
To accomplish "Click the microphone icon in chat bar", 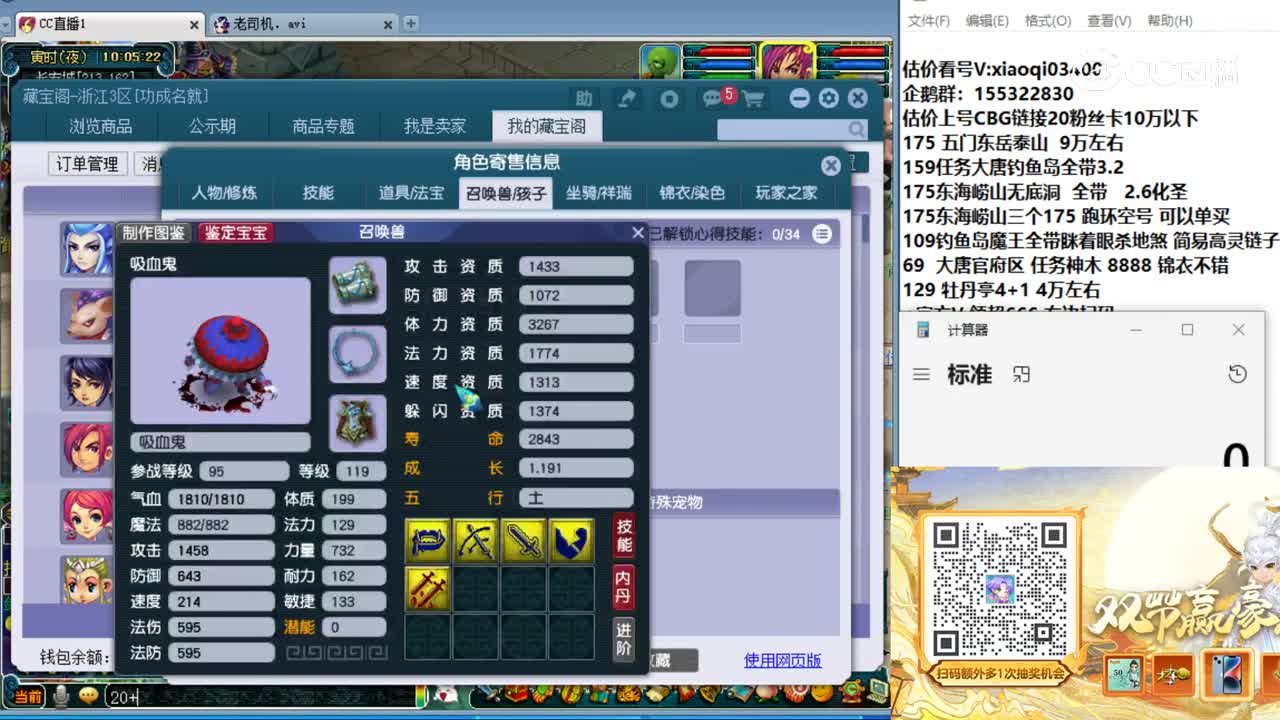I will tap(60, 696).
